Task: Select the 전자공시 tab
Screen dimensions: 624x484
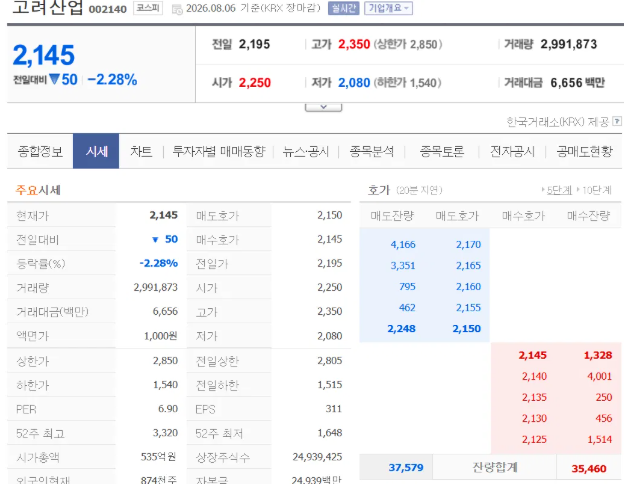Action: 512,151
